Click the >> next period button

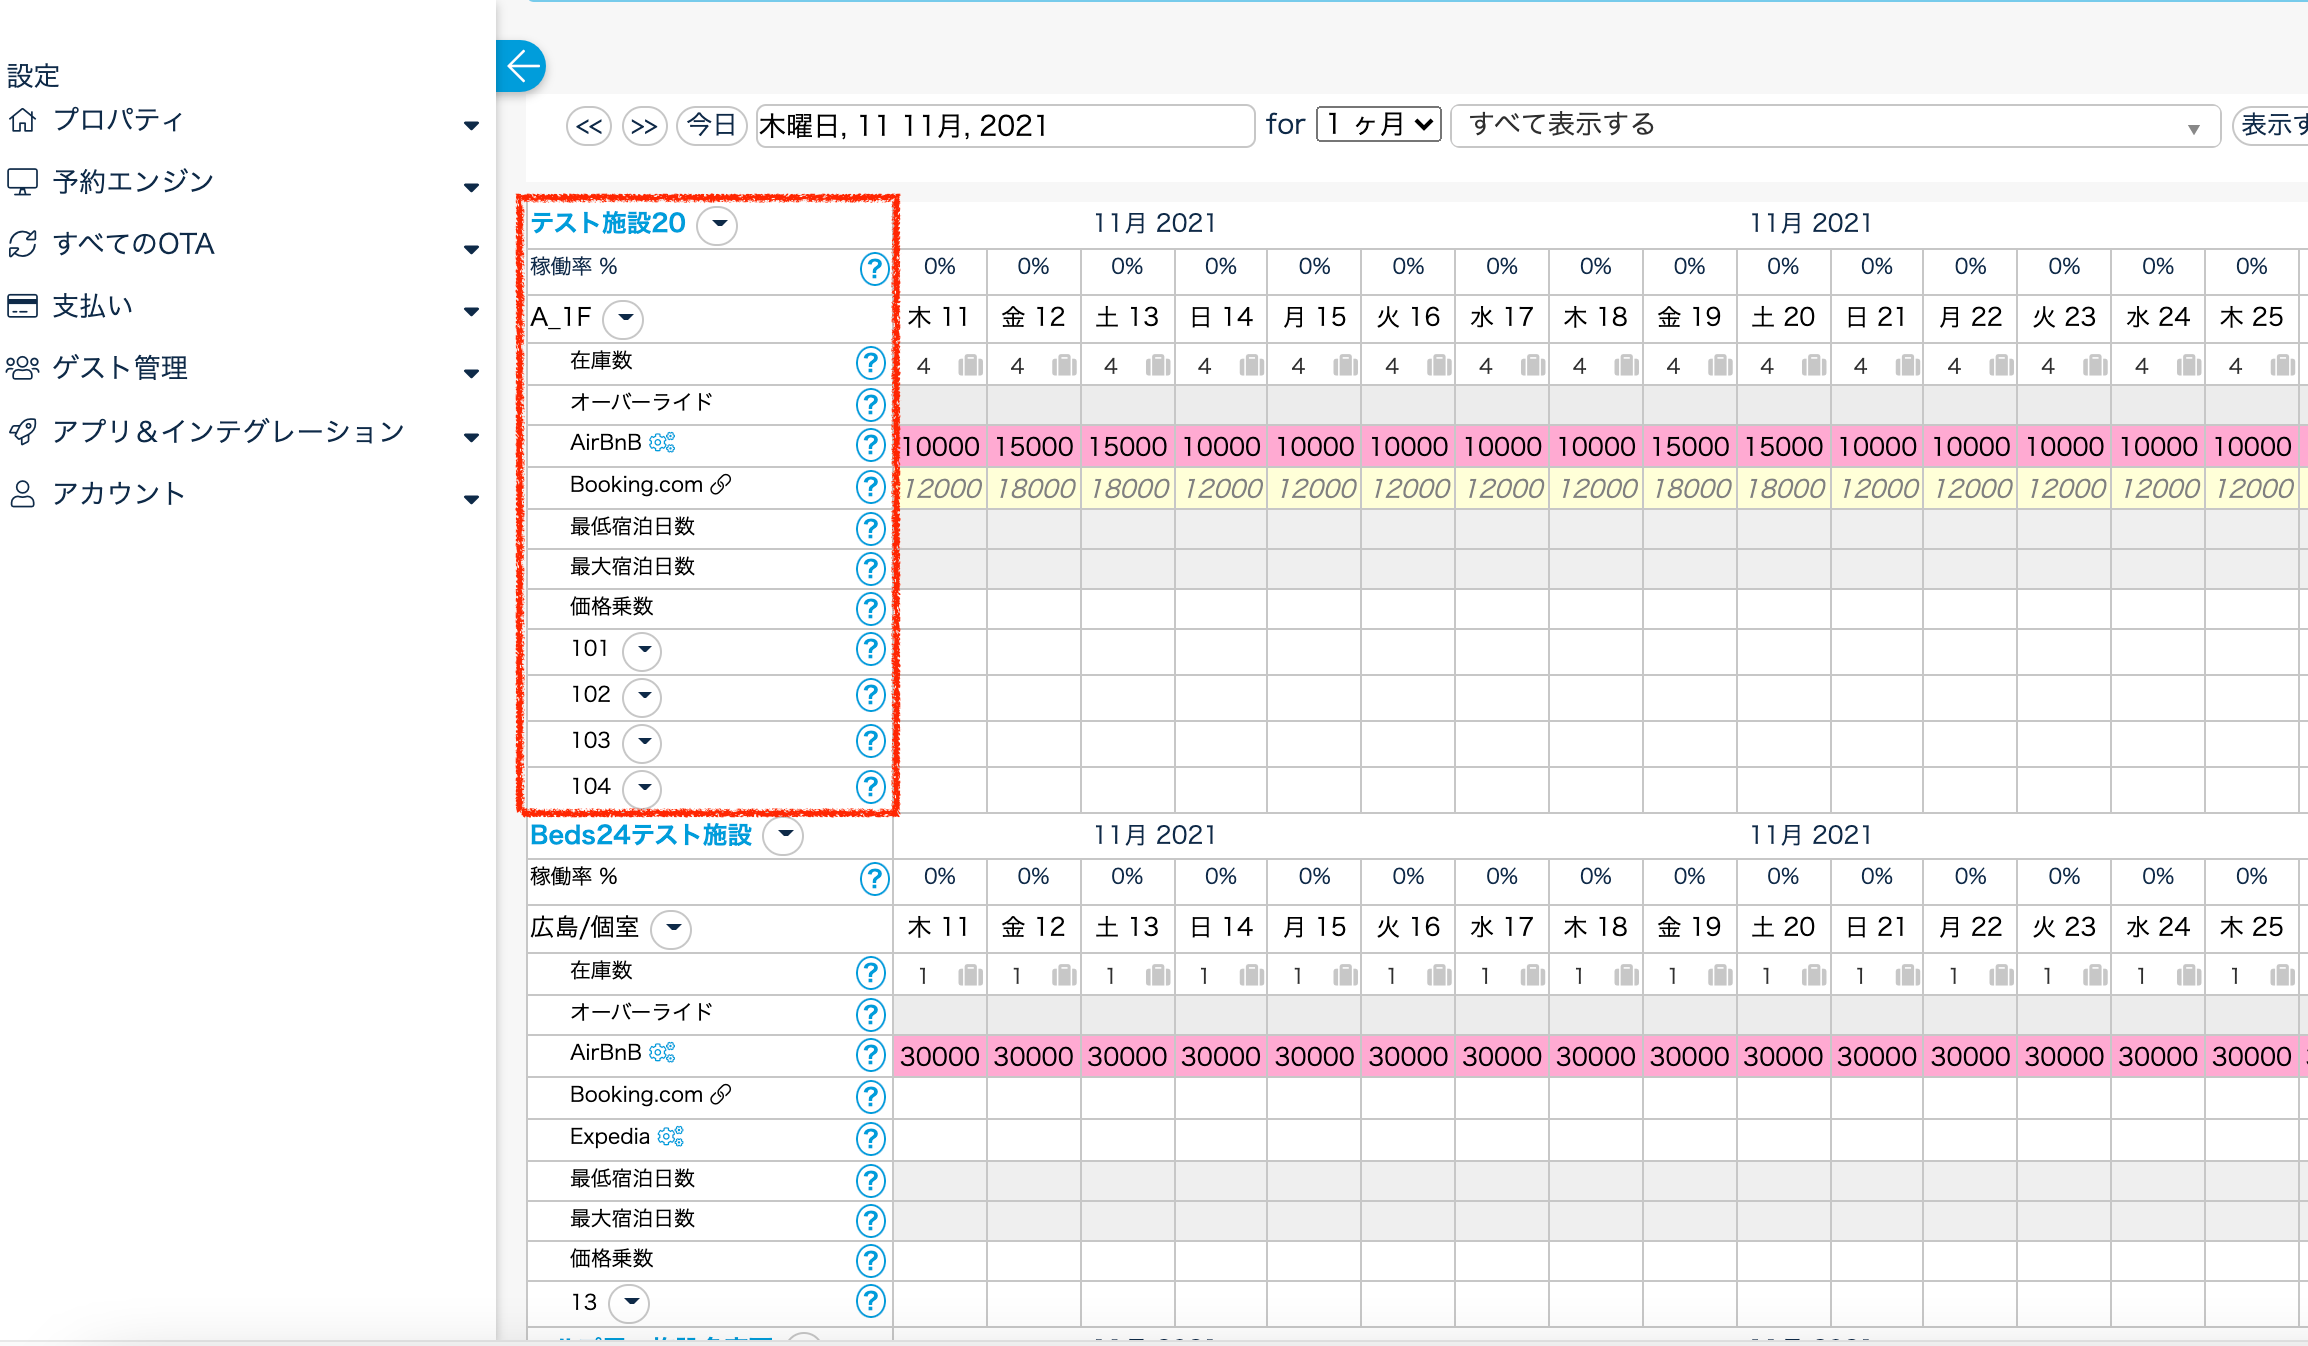(644, 127)
